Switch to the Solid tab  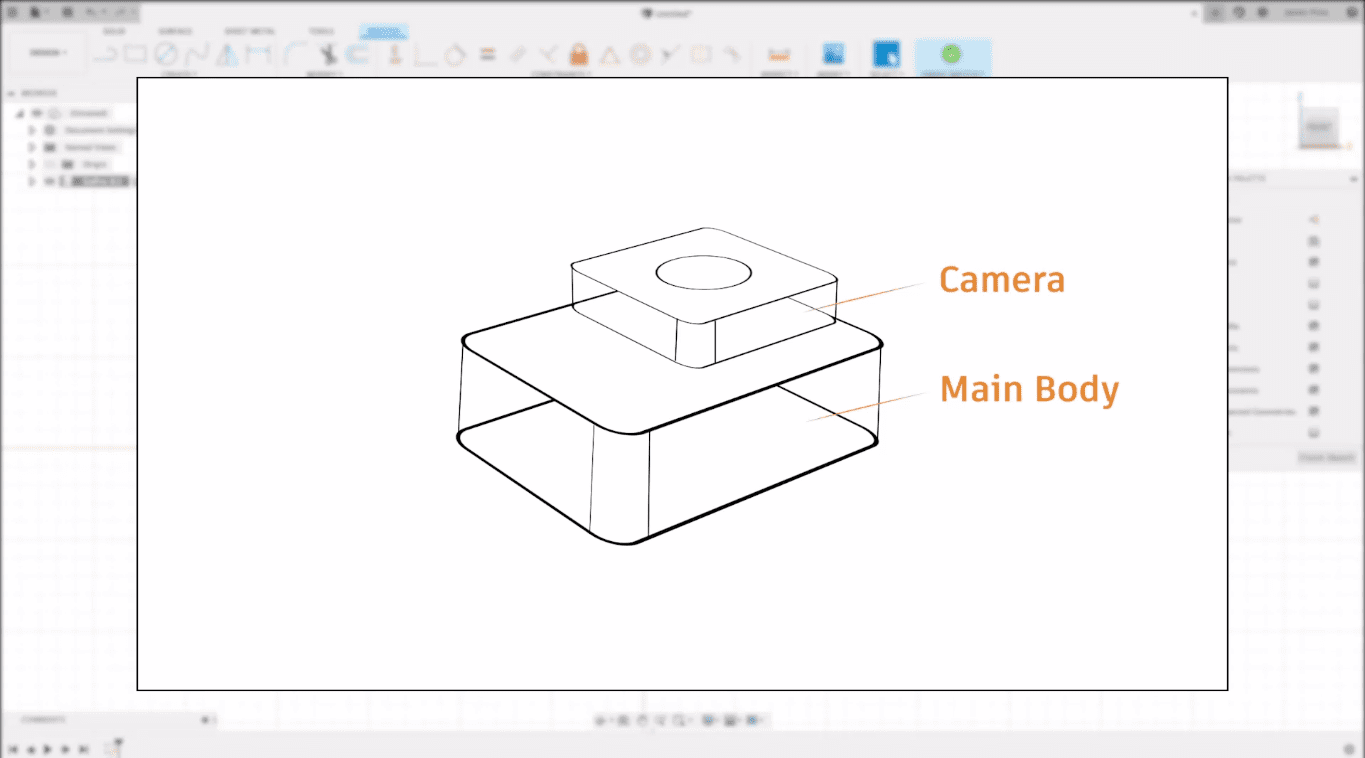pos(114,31)
